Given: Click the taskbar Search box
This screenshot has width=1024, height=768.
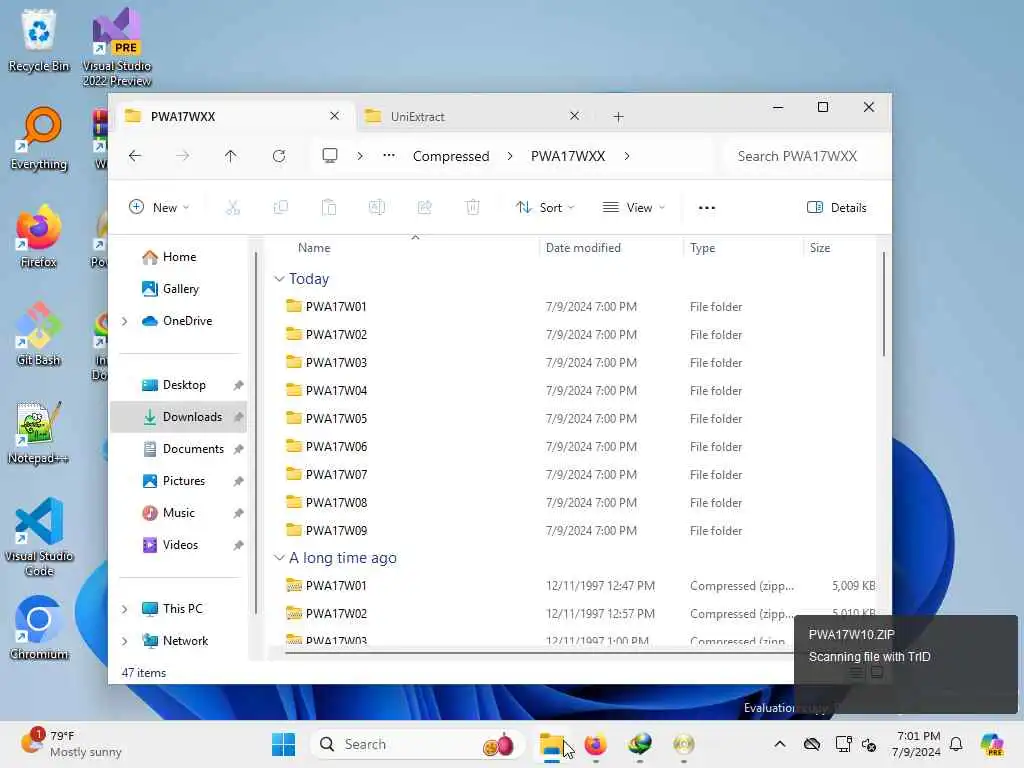Looking at the screenshot, I should (x=418, y=744).
